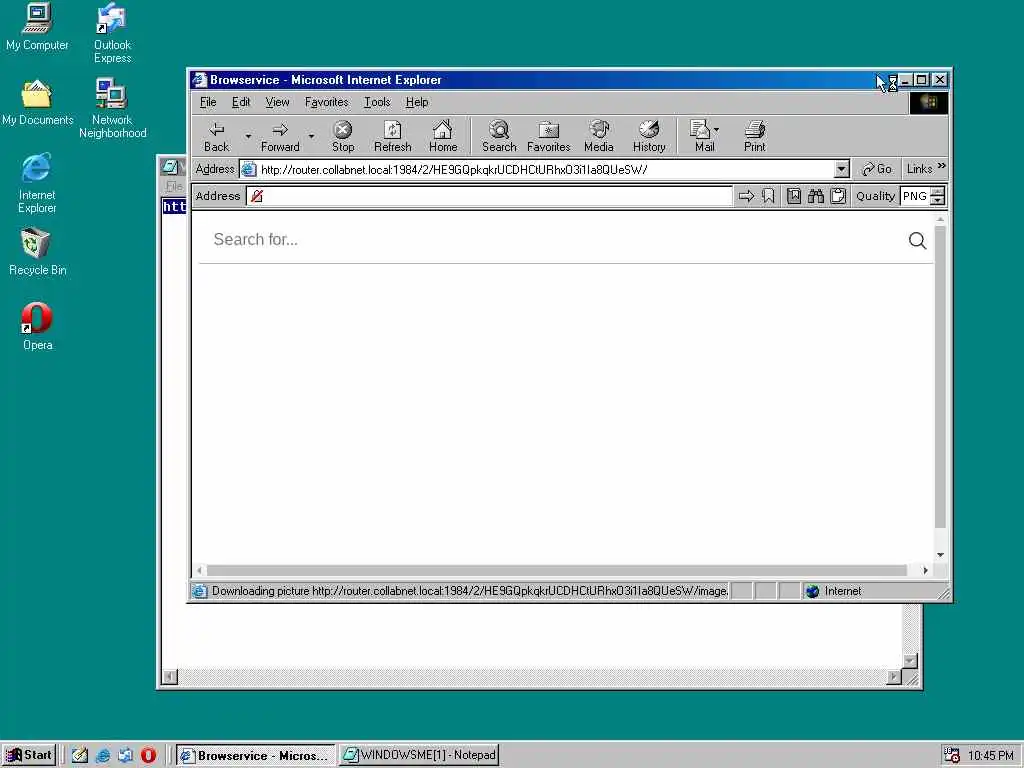Stop the page loading

pyautogui.click(x=343, y=137)
